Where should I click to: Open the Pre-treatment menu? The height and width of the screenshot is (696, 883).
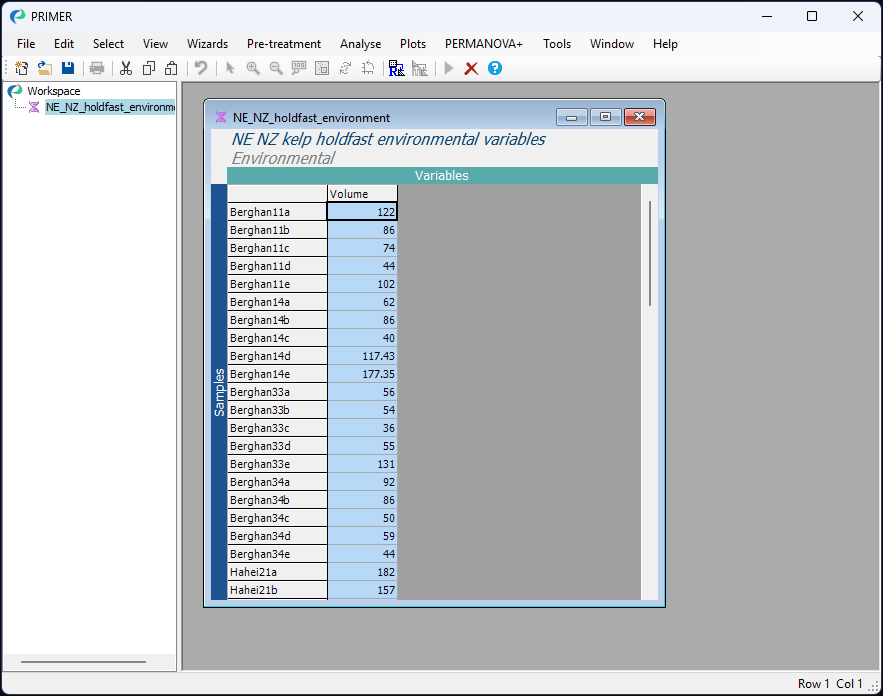pos(284,44)
